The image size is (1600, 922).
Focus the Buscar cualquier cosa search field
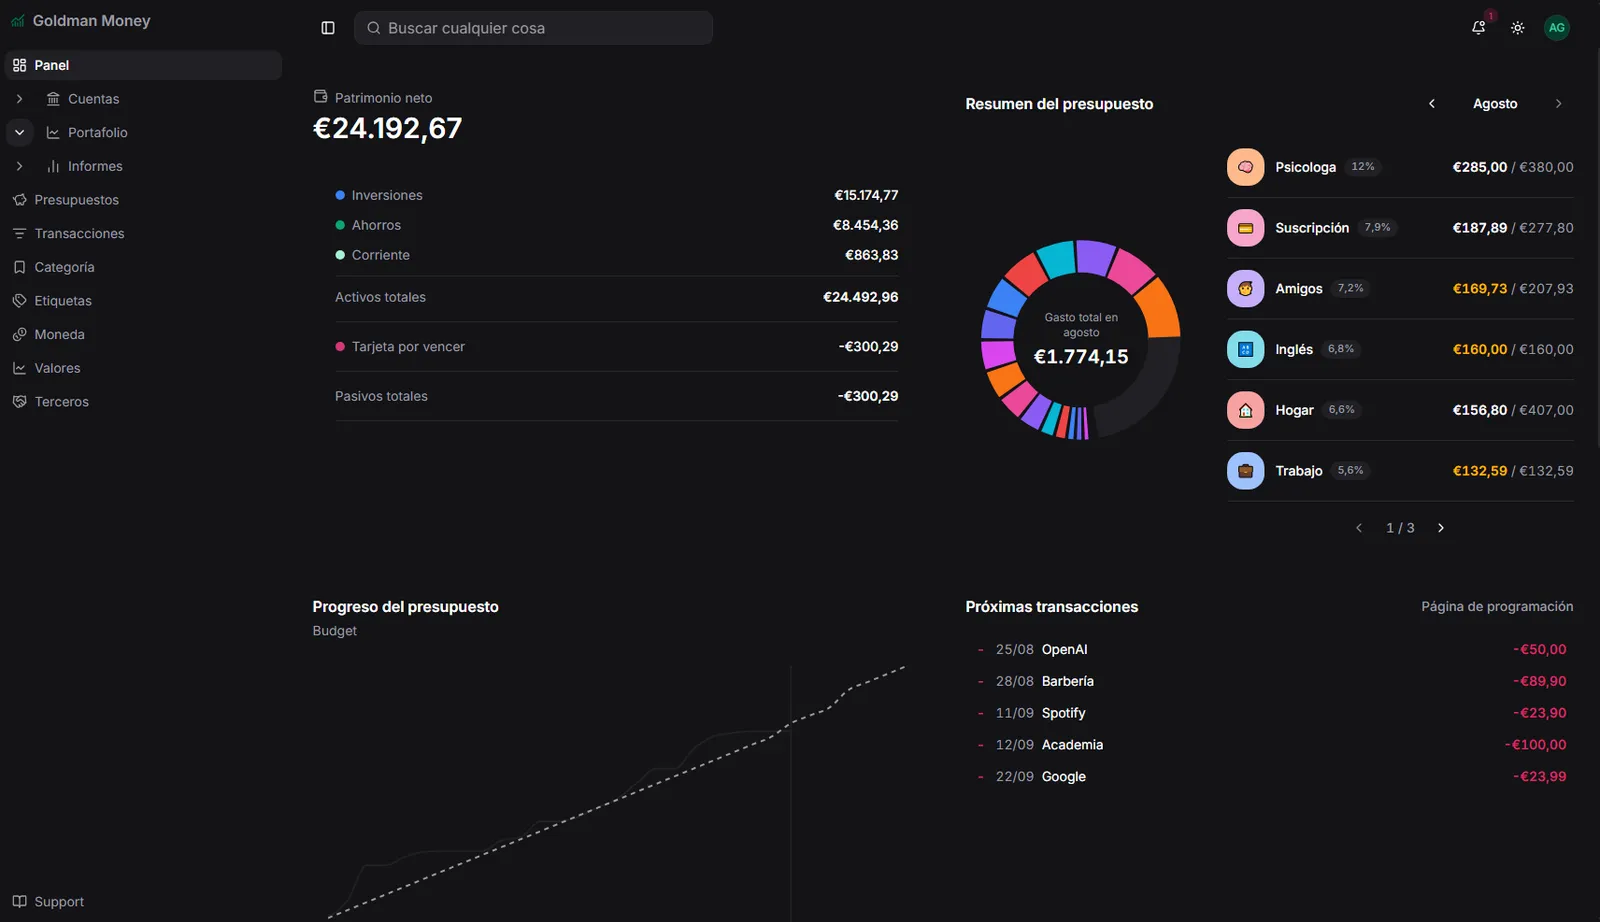point(533,28)
